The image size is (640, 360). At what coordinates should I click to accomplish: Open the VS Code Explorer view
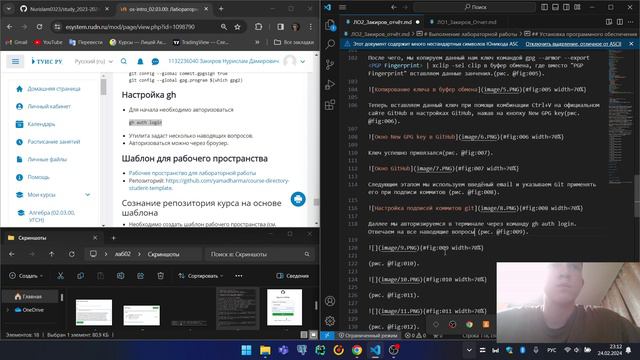click(x=330, y=25)
